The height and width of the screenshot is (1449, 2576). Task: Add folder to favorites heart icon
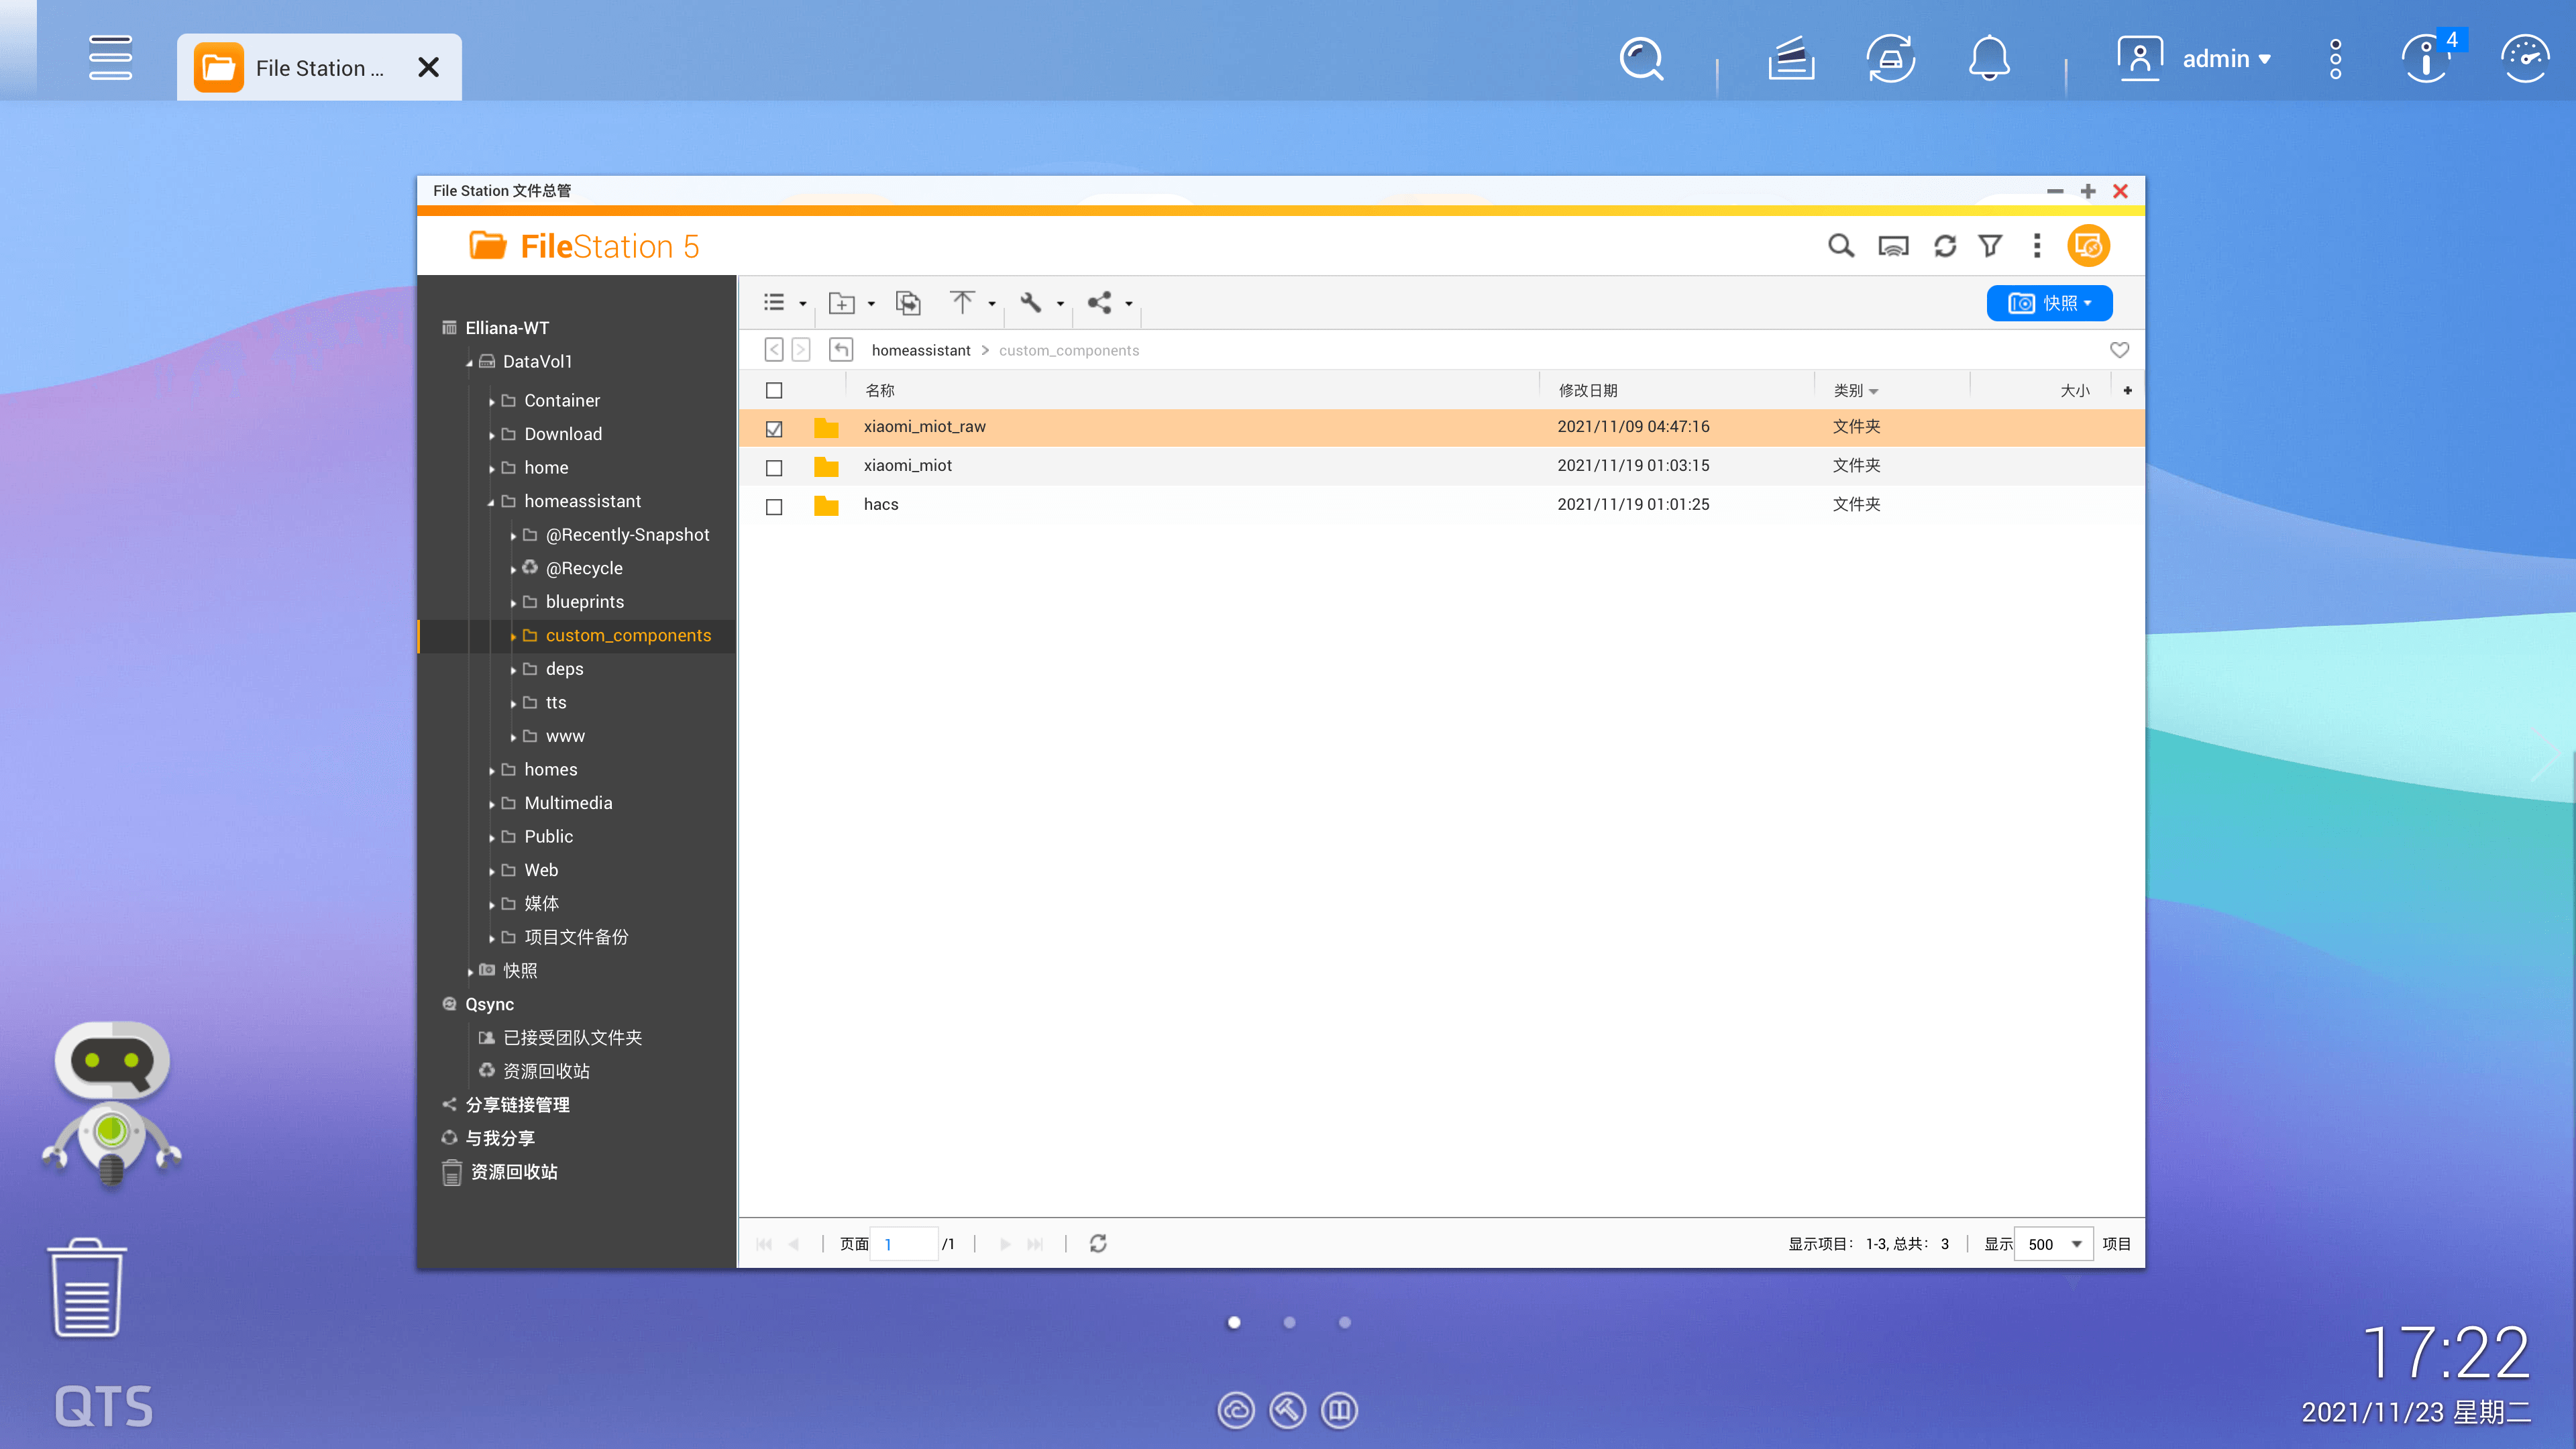(2119, 350)
